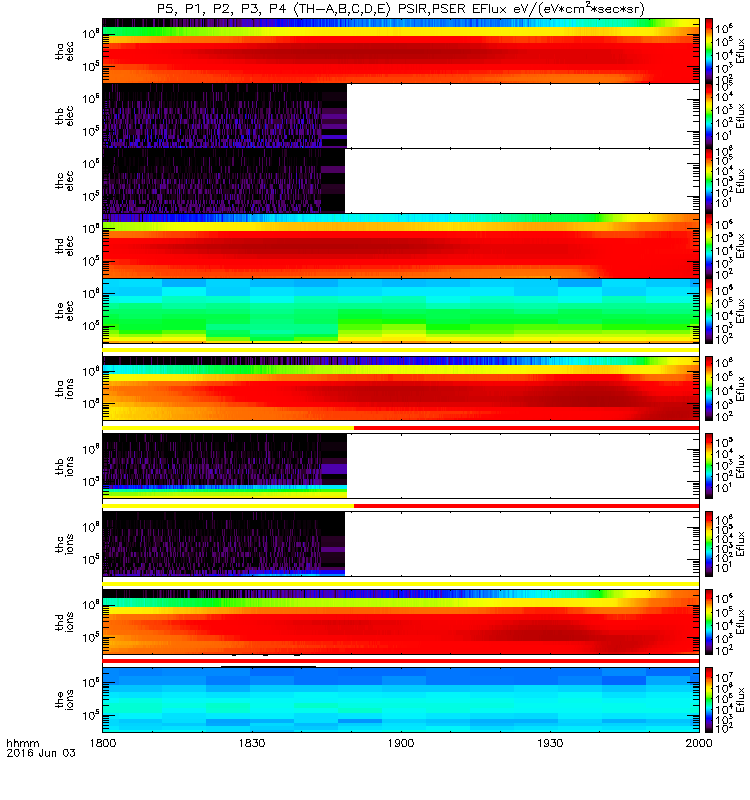750x800 pixels.
Task: Select the "thb elec" panel label
Action: (65, 116)
